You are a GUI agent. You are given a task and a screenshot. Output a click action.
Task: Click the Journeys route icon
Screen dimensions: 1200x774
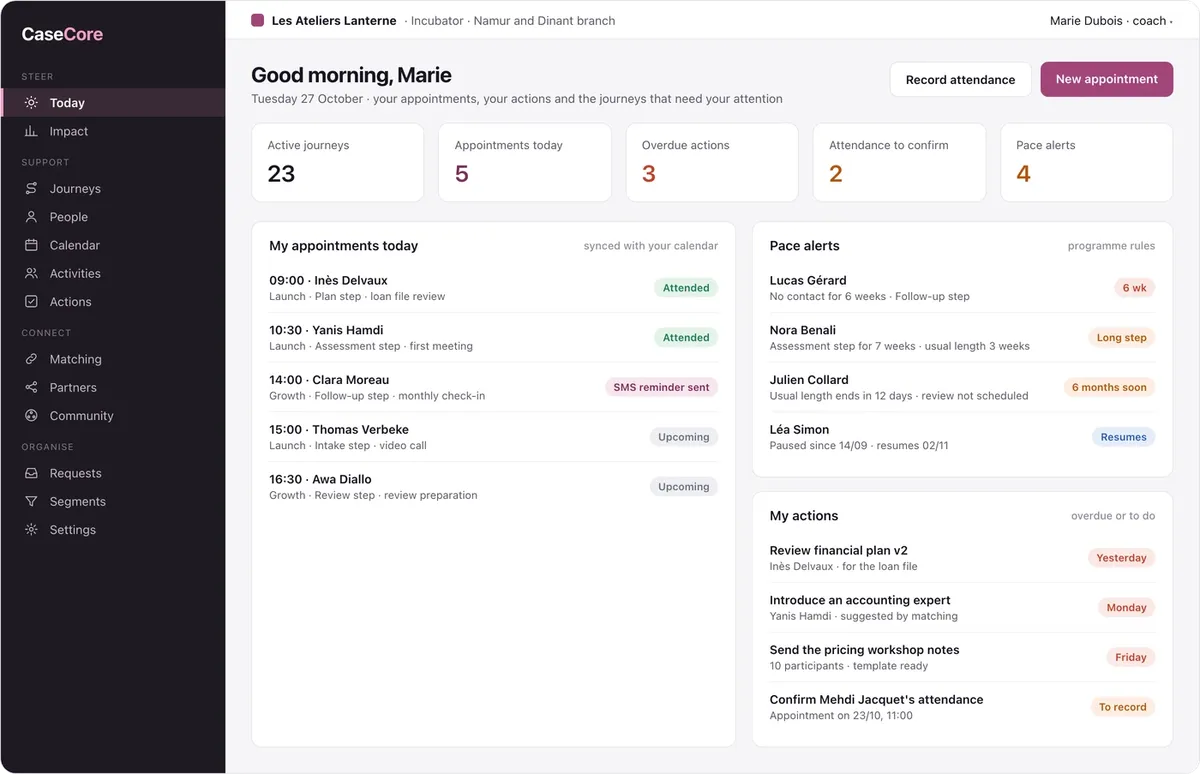(x=31, y=188)
